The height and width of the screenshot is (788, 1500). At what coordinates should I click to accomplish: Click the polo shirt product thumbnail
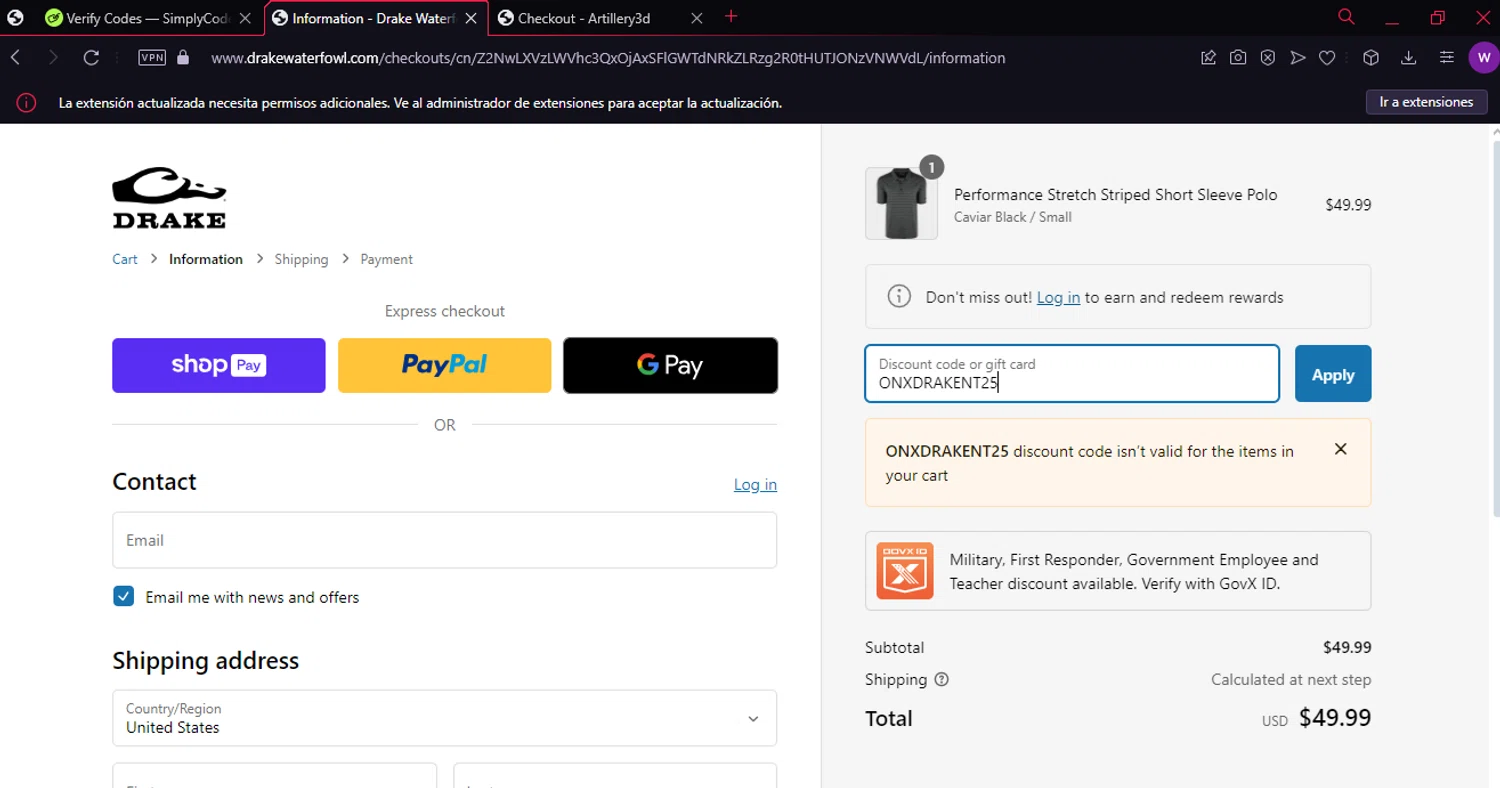pos(901,204)
